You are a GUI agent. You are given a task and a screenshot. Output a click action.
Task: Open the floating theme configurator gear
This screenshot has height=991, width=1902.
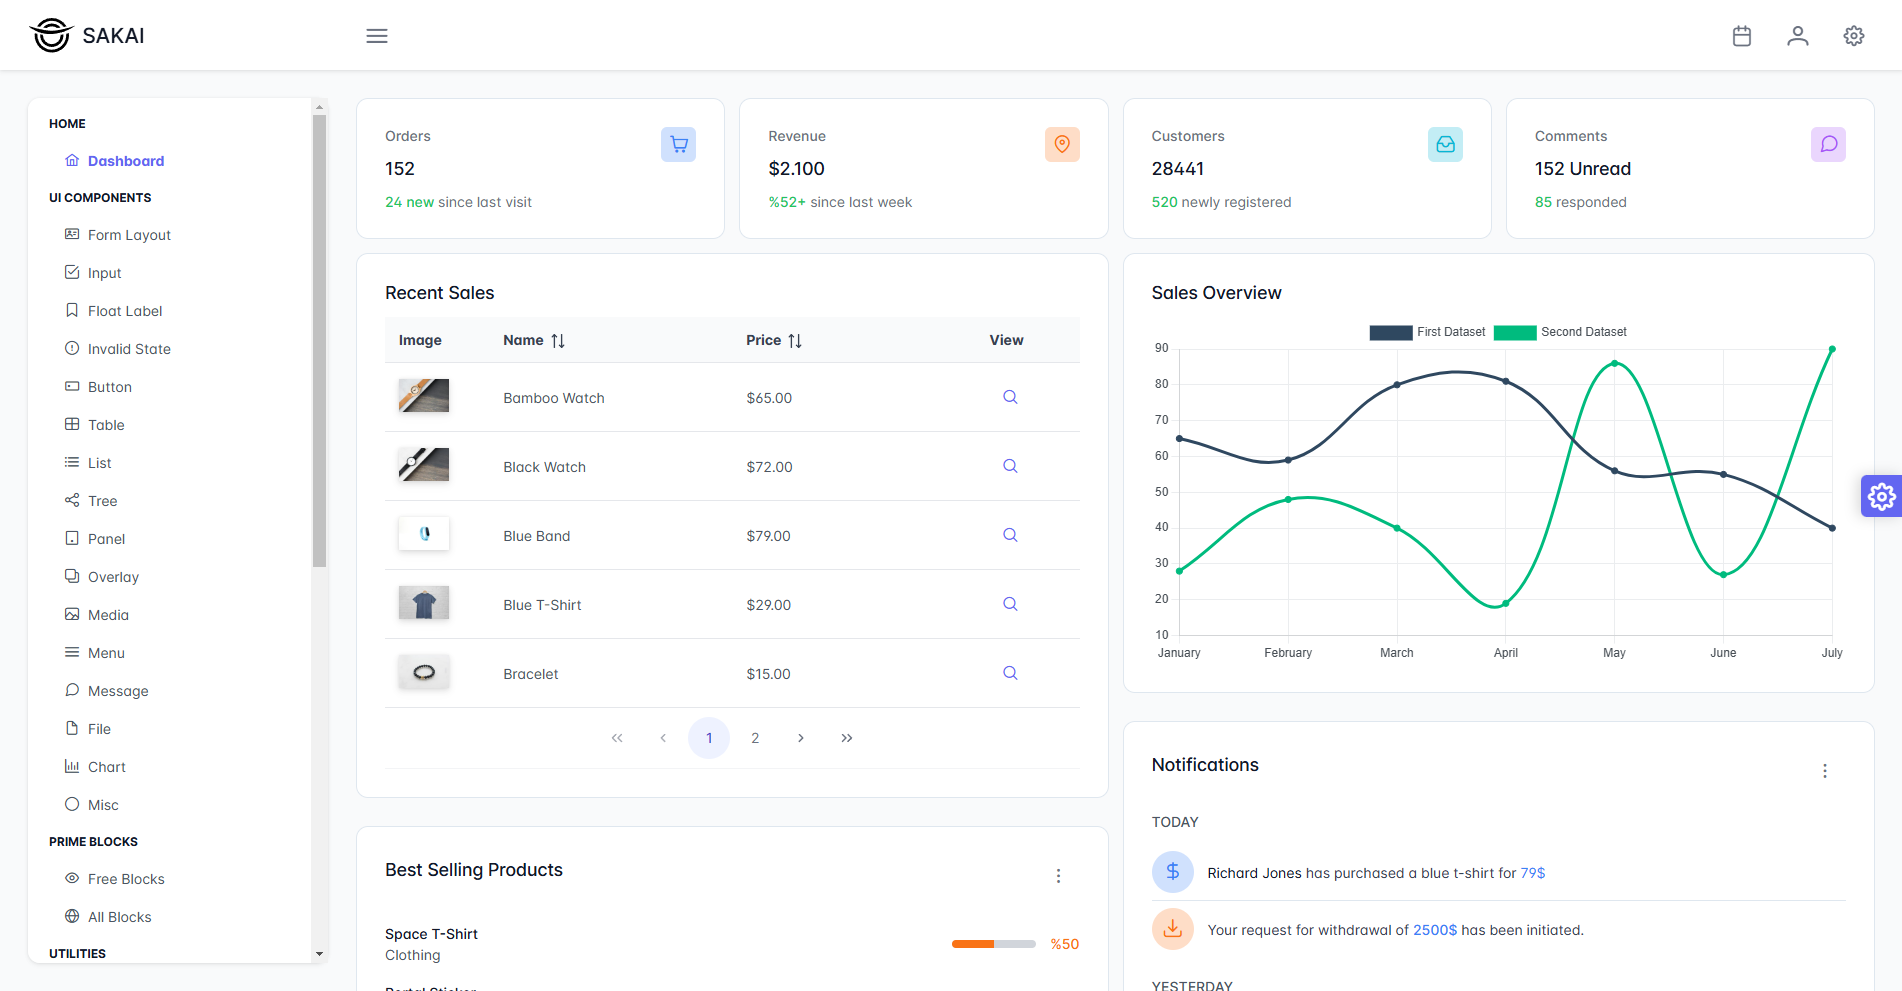[1881, 496]
